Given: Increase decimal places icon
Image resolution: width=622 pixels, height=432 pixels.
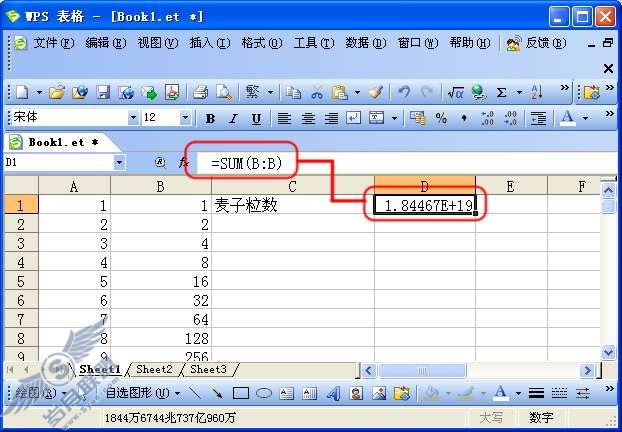Looking at the screenshot, I should 487,118.
